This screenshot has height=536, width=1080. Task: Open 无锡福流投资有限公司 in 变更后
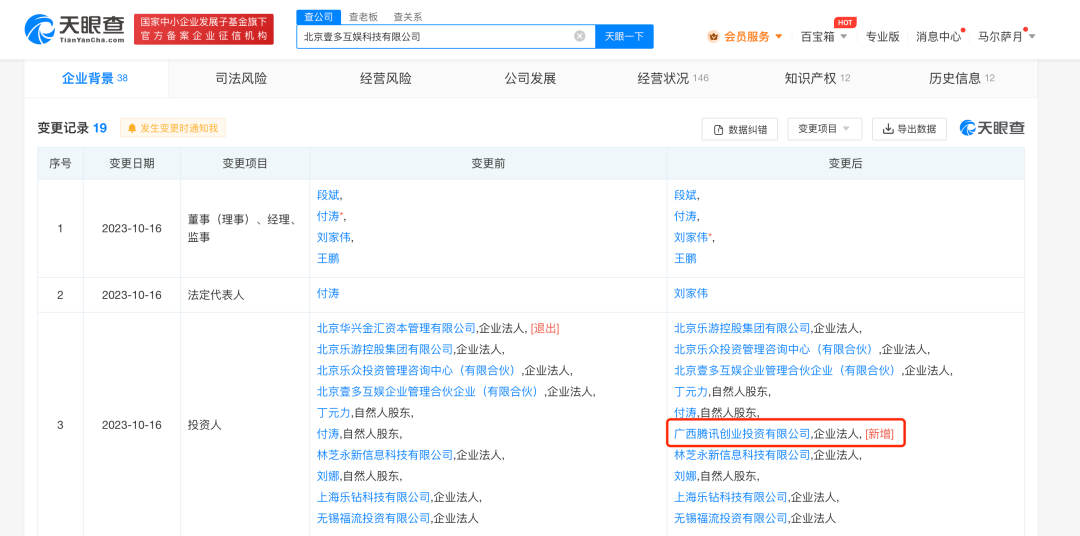tap(731, 517)
